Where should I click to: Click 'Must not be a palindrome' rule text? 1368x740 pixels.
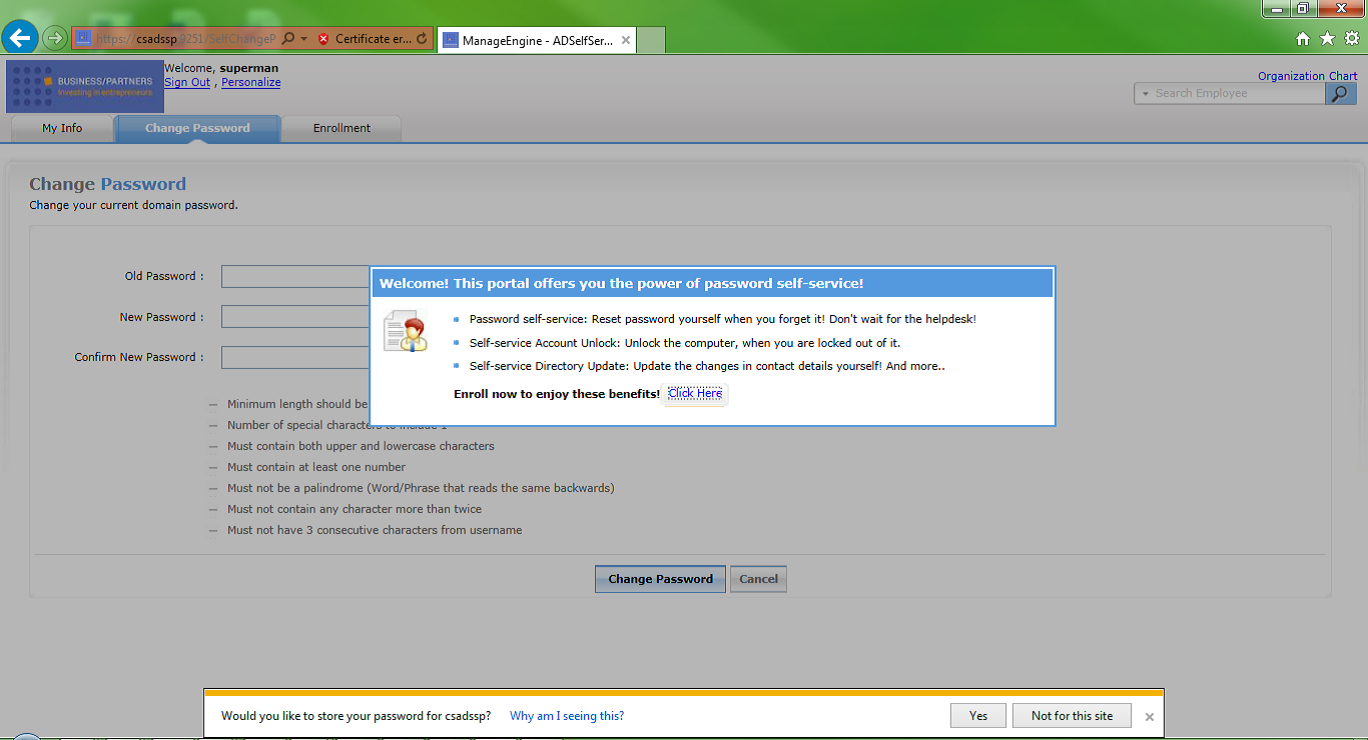point(420,488)
